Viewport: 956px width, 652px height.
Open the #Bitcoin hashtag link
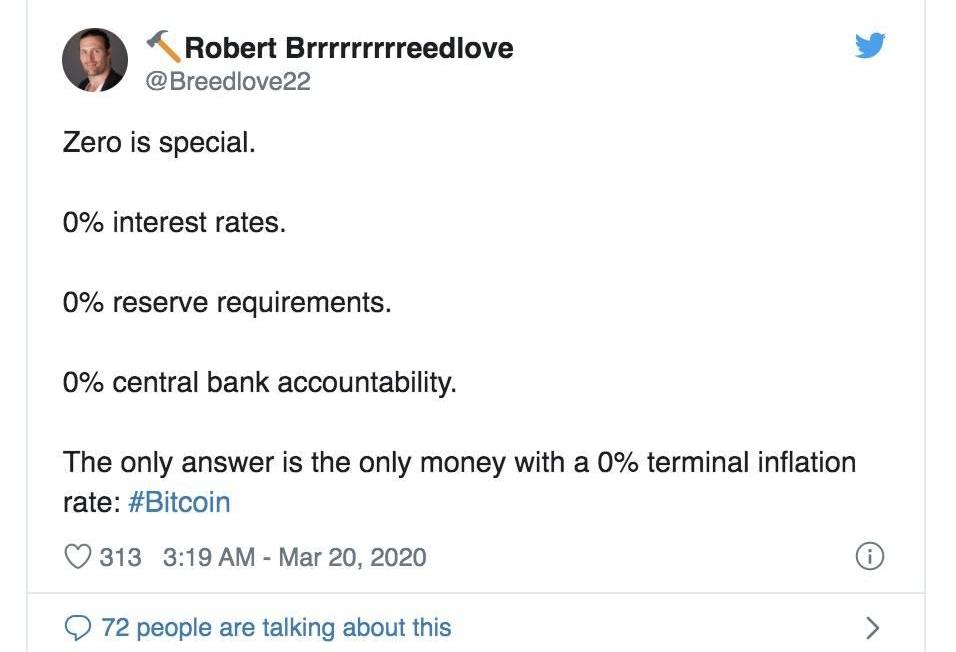tap(180, 501)
